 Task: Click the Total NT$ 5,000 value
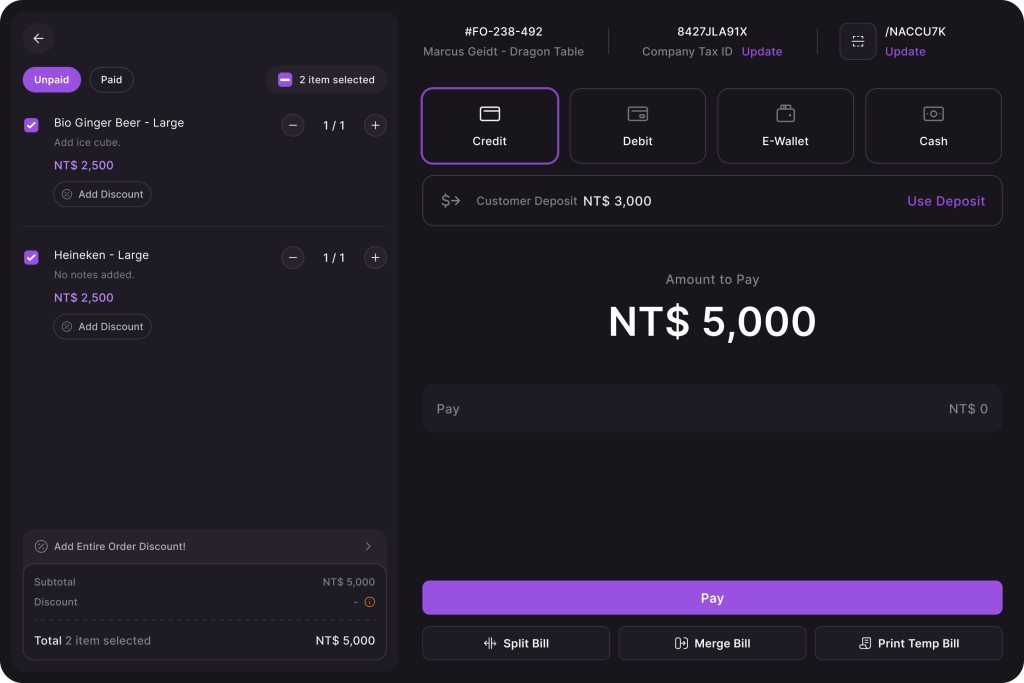[x=345, y=641]
